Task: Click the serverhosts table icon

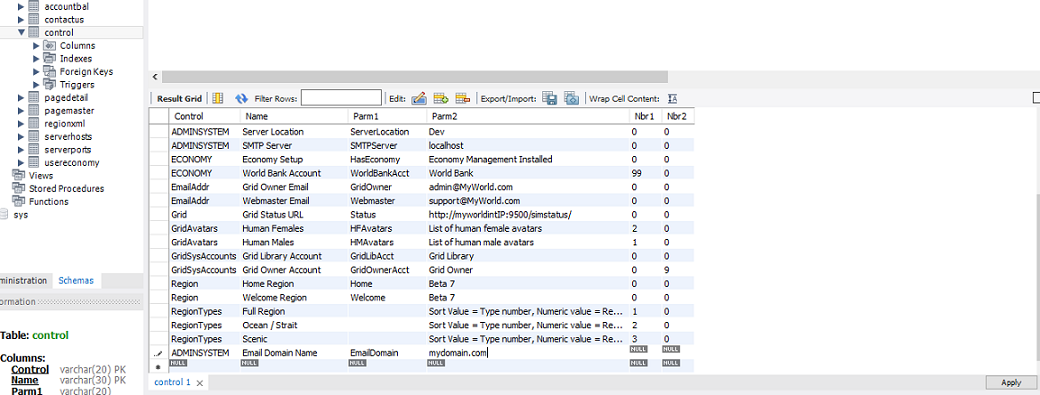Action: pos(34,137)
